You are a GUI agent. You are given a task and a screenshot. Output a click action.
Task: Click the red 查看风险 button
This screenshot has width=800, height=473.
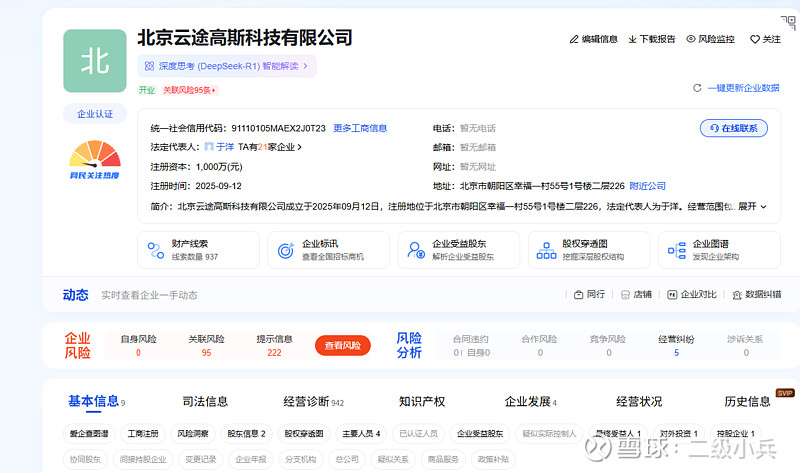[x=342, y=345]
